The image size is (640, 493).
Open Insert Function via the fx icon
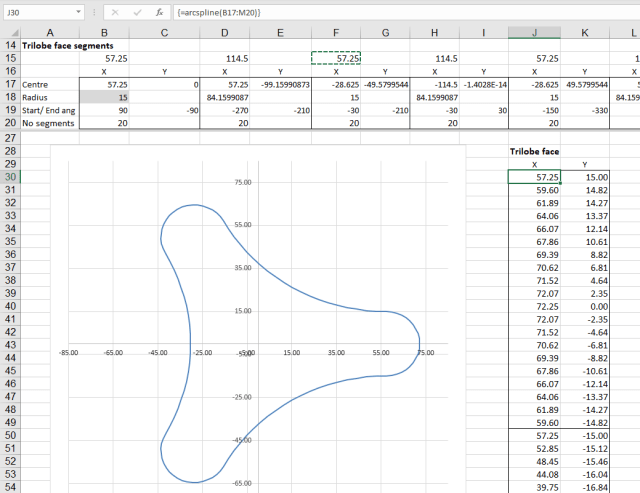coord(158,12)
